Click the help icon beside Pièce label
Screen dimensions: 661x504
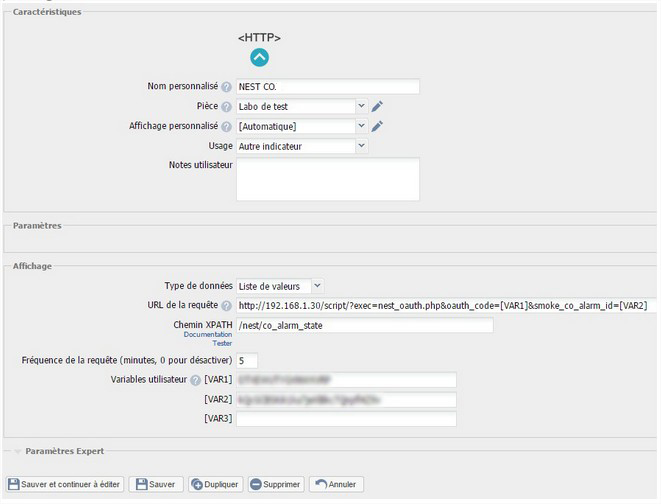226,107
